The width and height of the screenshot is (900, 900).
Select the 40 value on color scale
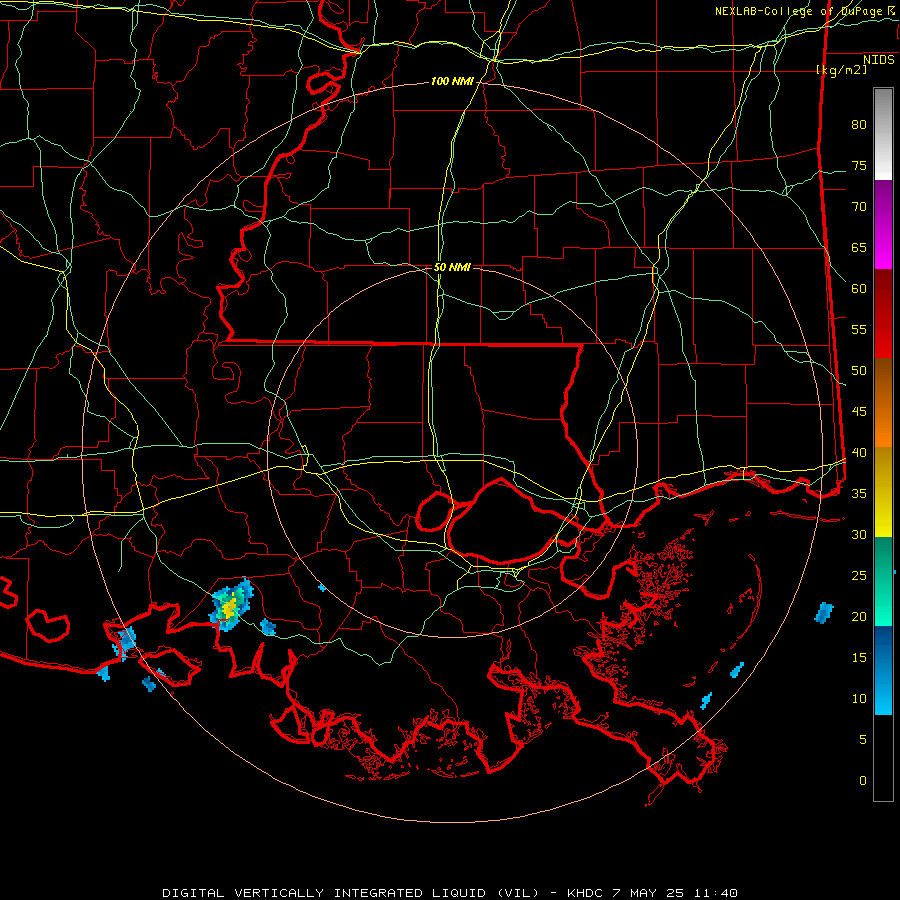click(859, 452)
